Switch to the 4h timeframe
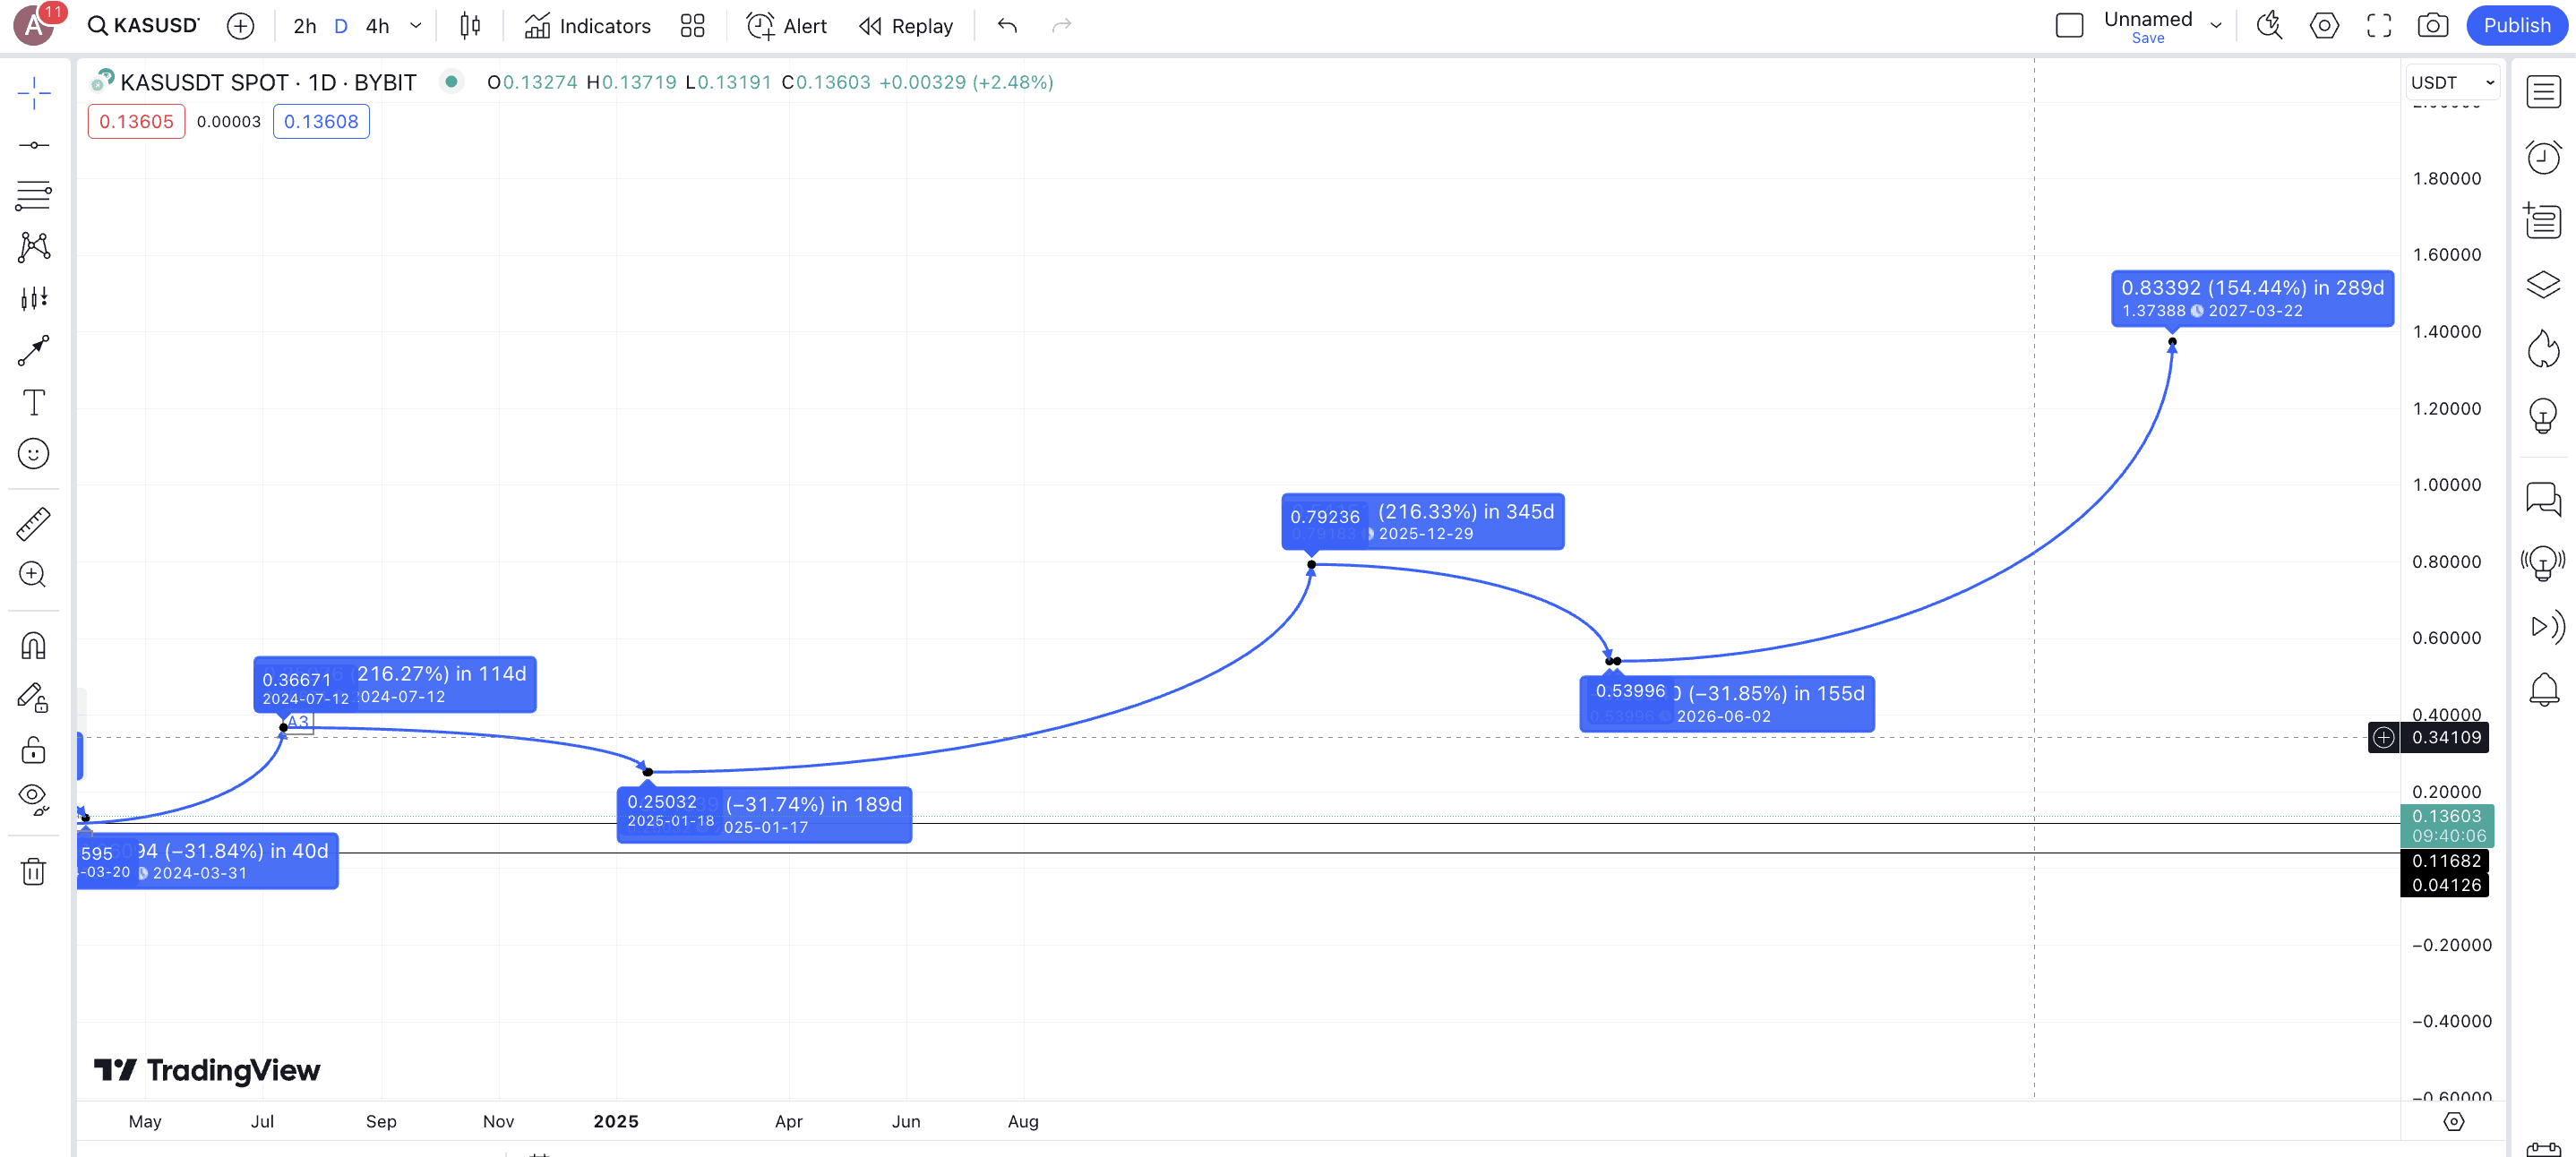 click(377, 26)
